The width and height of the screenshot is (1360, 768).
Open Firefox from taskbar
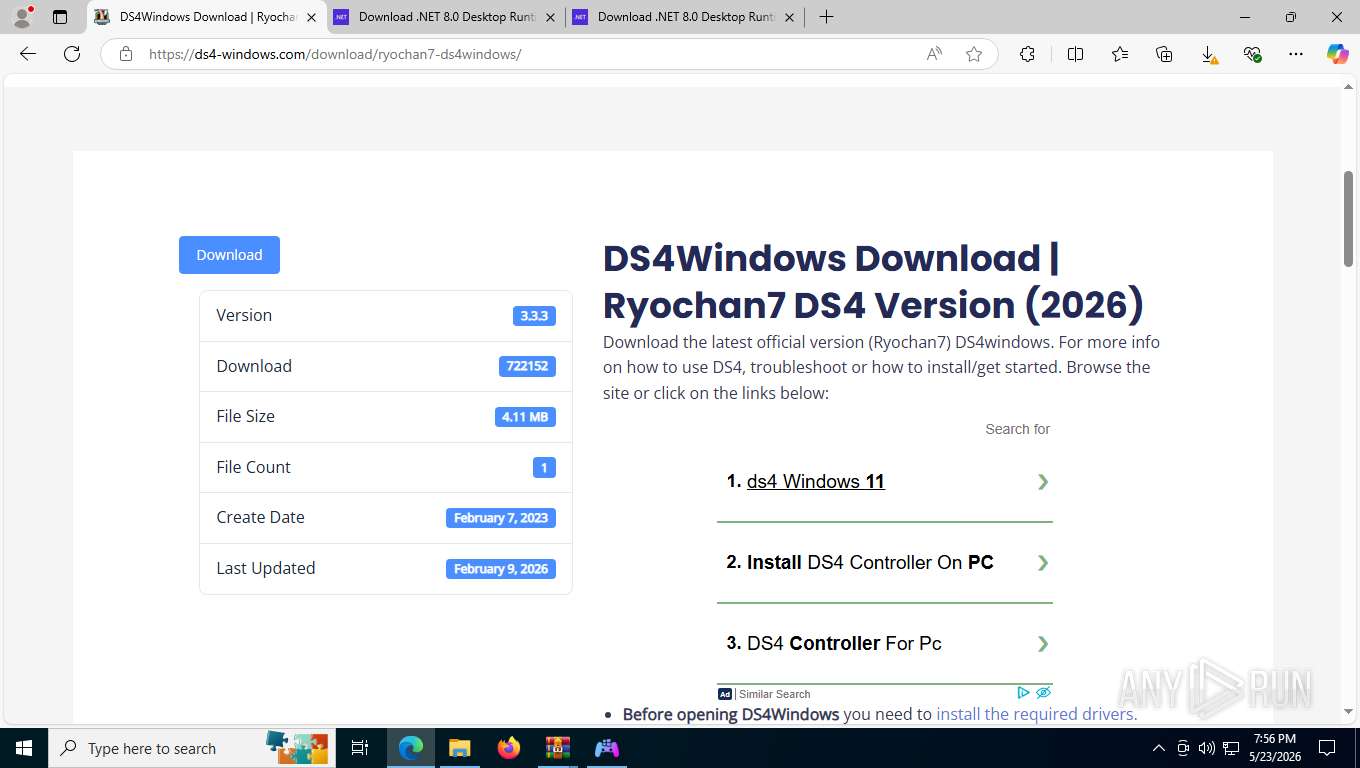pos(509,748)
